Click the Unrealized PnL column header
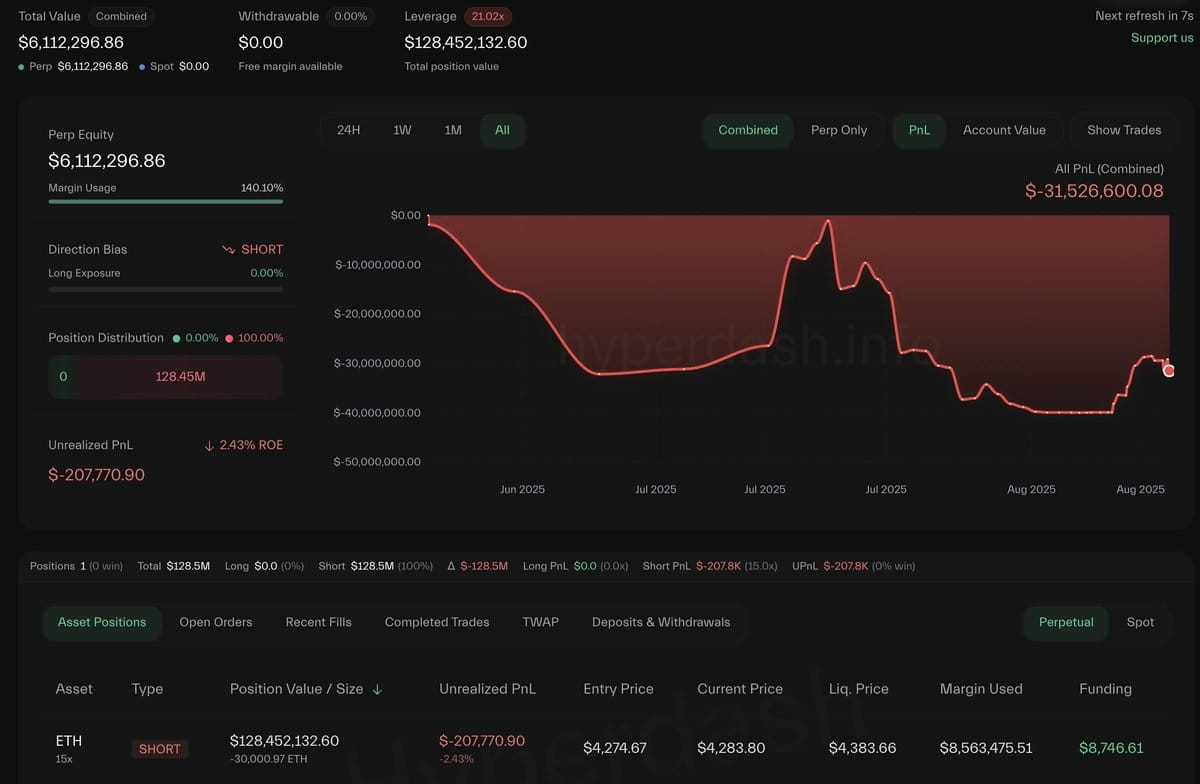 (487, 689)
